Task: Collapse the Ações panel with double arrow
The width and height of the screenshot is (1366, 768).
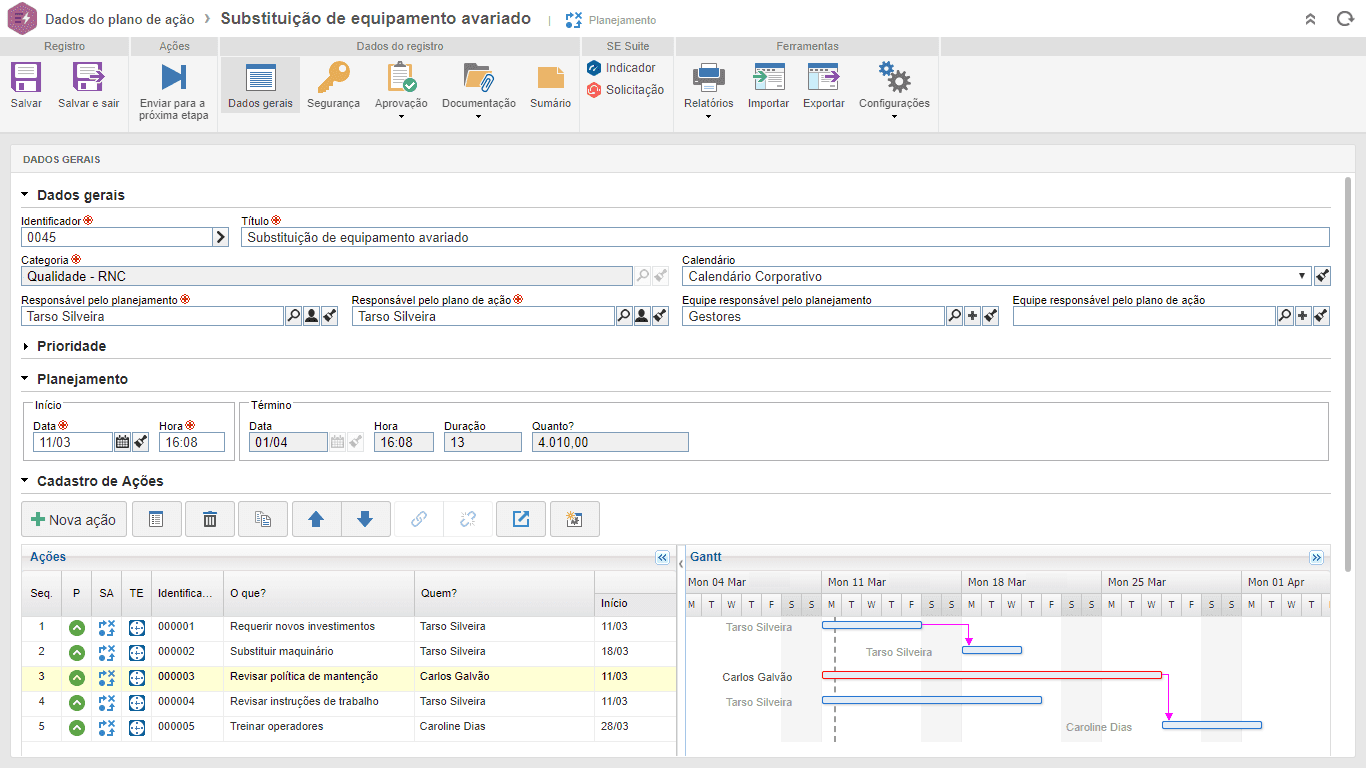Action: tap(662, 558)
